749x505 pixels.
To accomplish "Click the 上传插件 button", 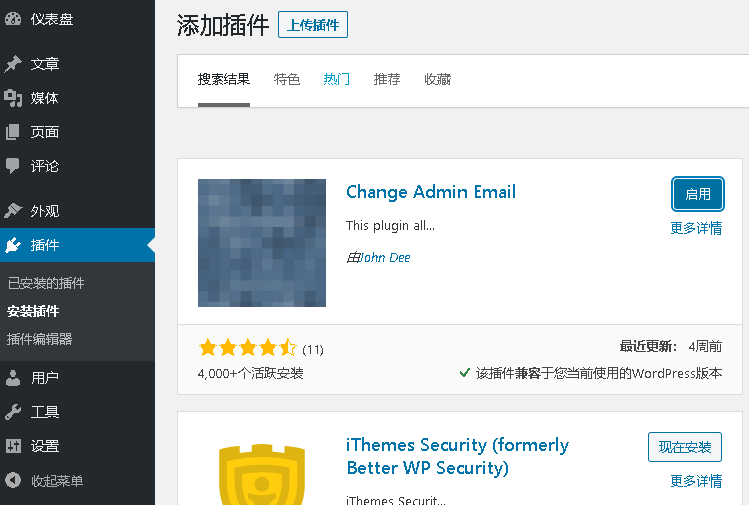I will [313, 25].
